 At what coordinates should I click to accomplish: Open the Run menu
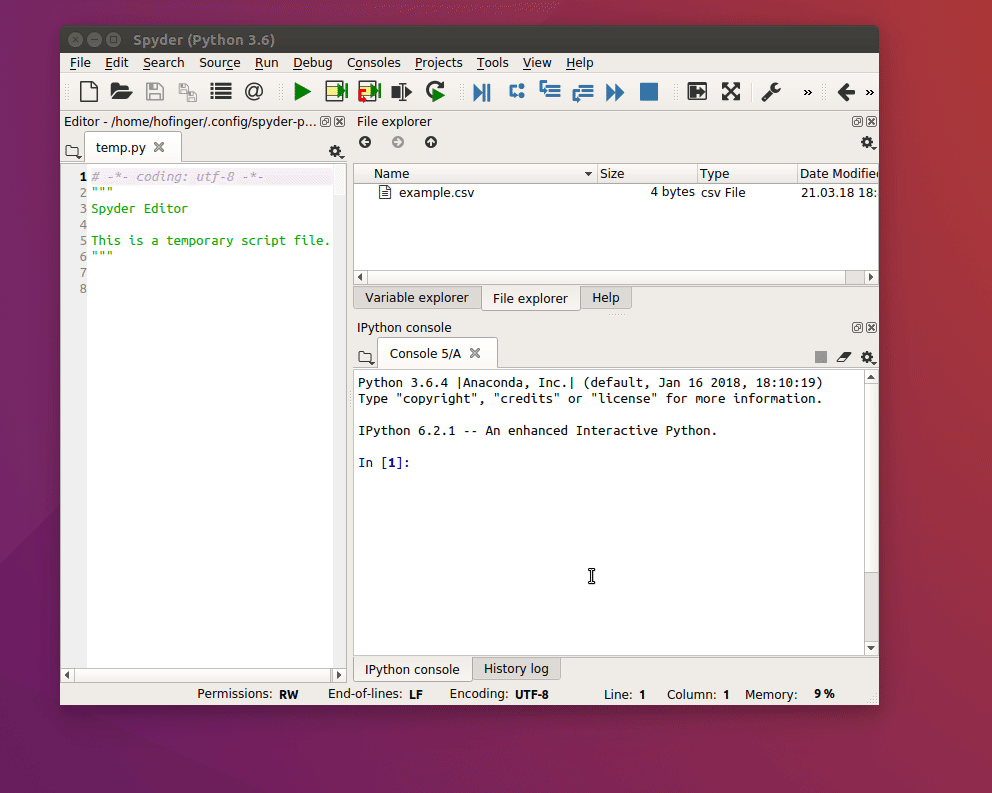266,63
